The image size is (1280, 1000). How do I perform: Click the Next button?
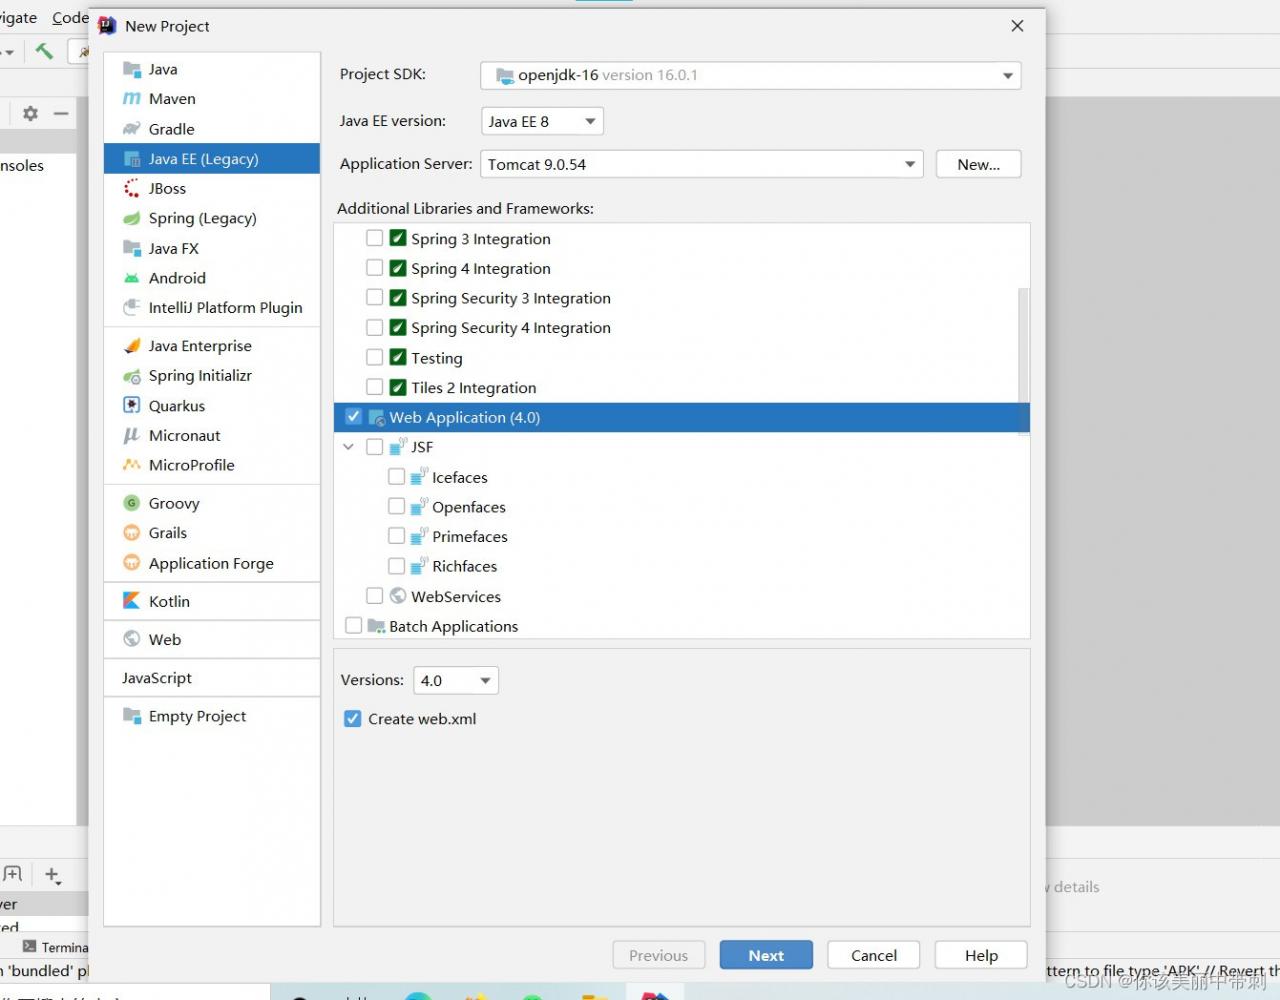click(766, 955)
